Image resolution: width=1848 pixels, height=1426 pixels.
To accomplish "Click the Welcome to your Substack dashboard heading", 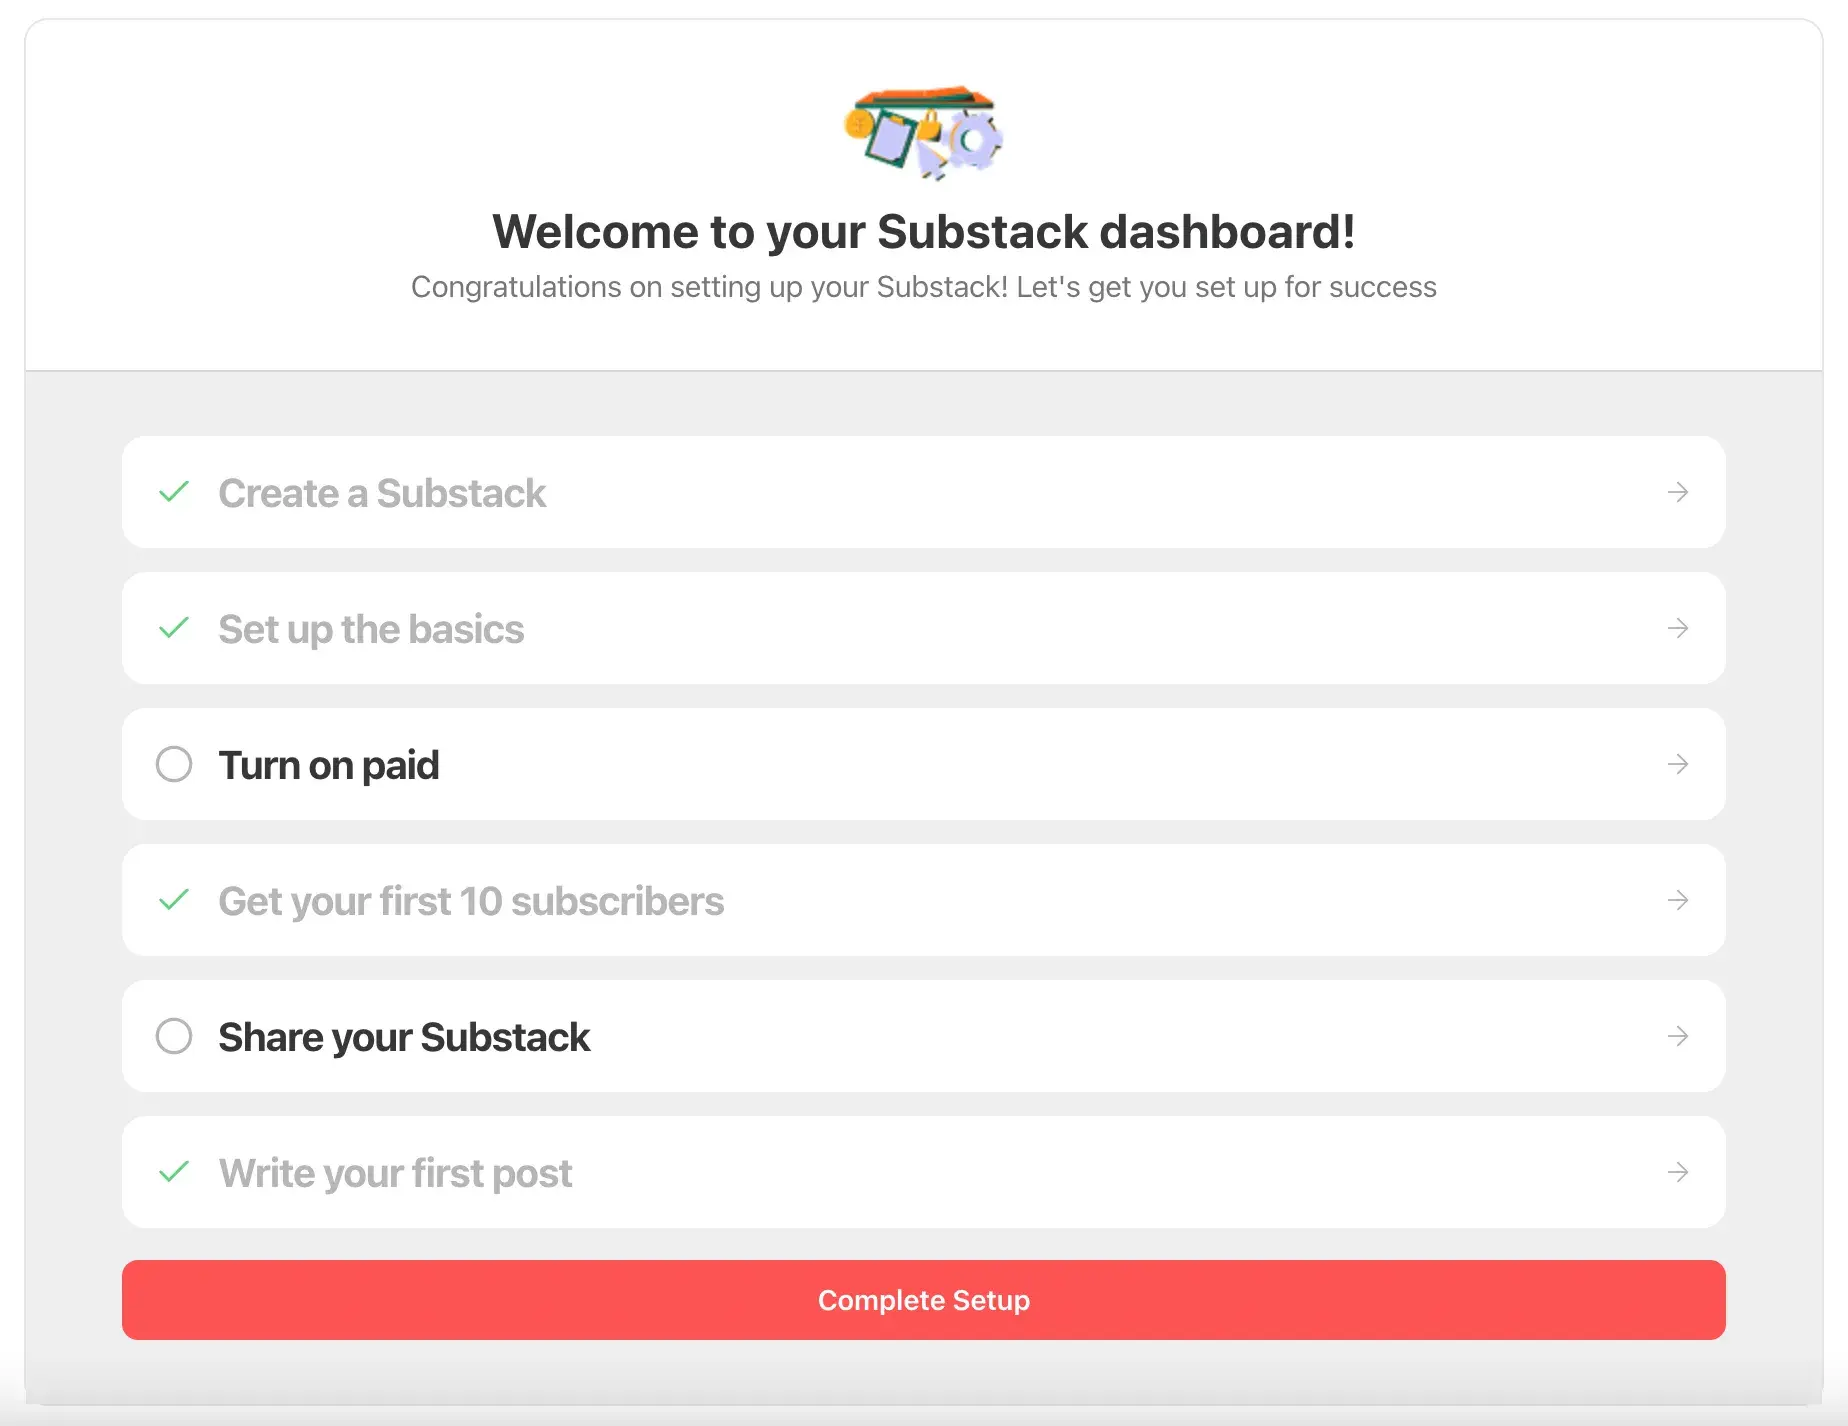I will tap(922, 231).
